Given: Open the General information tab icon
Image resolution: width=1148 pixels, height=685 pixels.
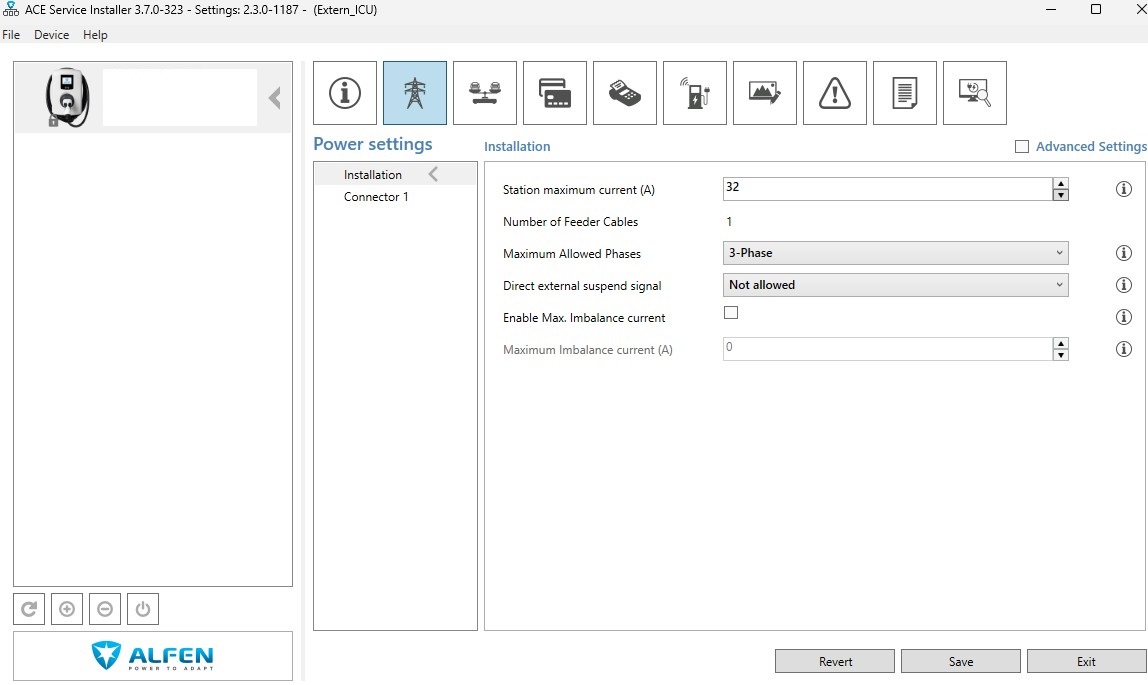Looking at the screenshot, I should 345,93.
